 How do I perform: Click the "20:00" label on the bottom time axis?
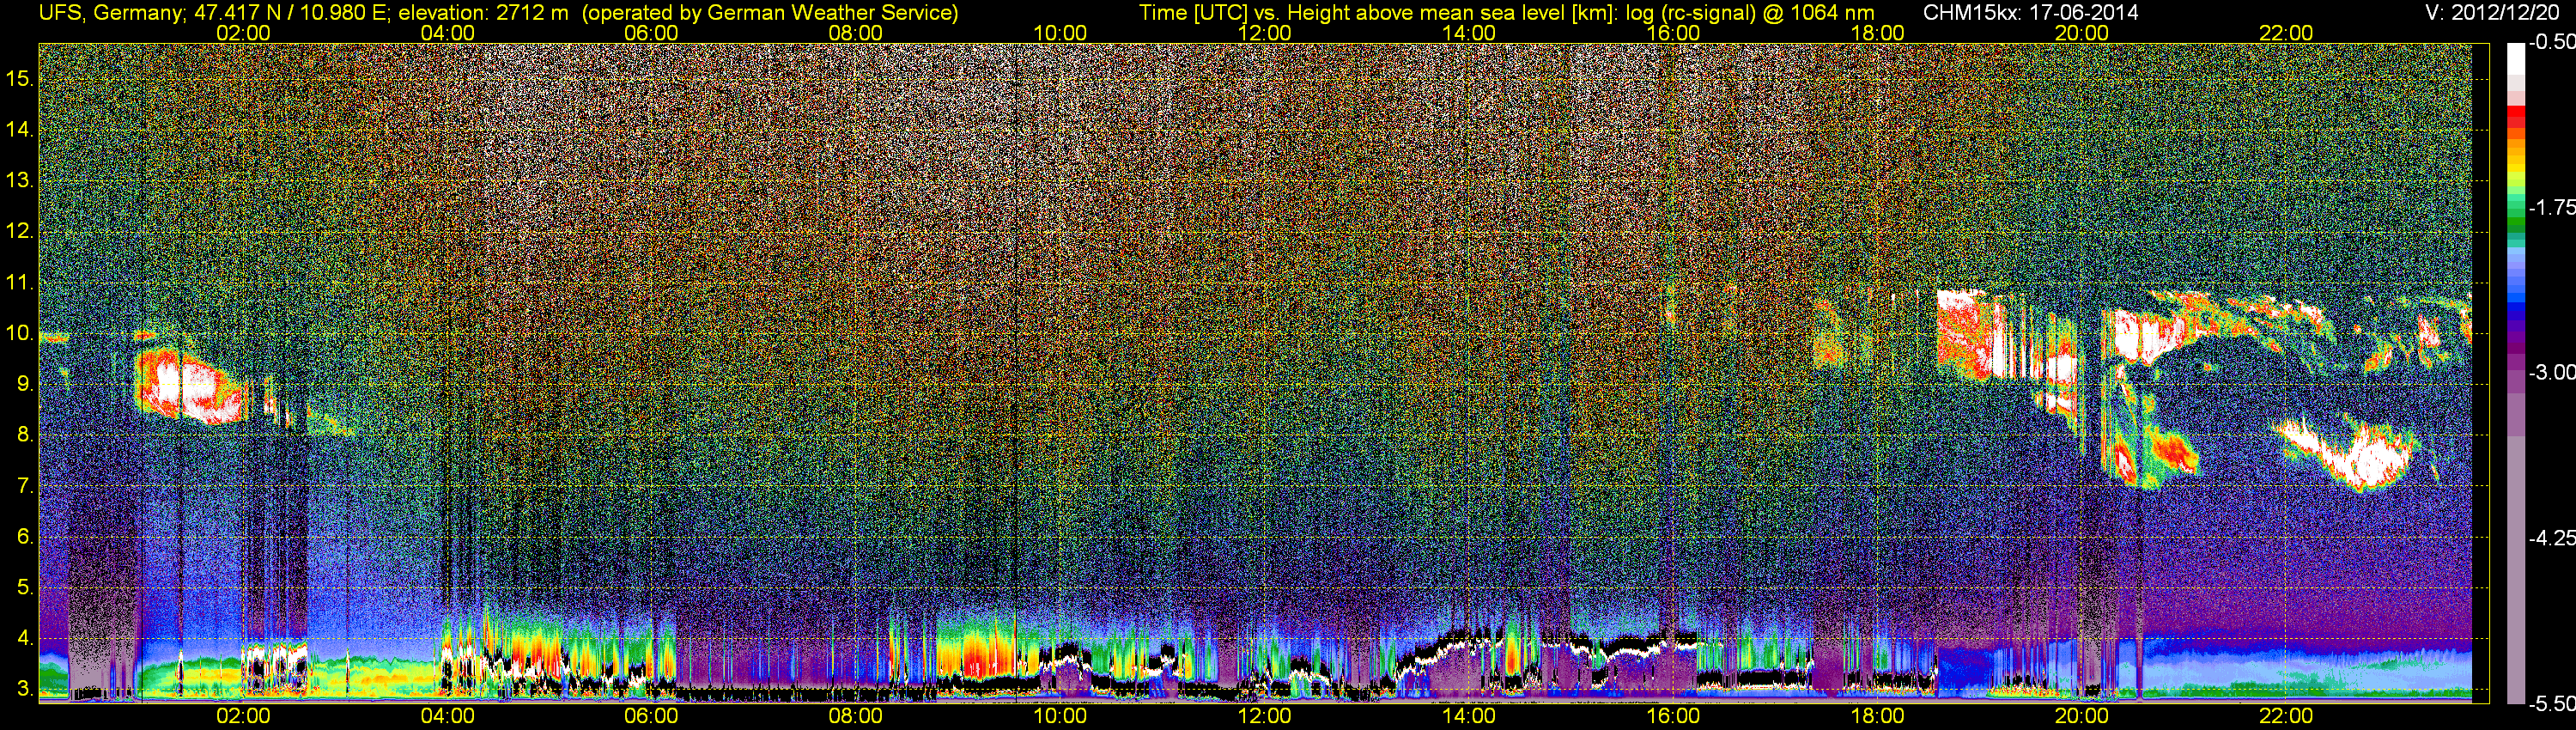[2082, 716]
